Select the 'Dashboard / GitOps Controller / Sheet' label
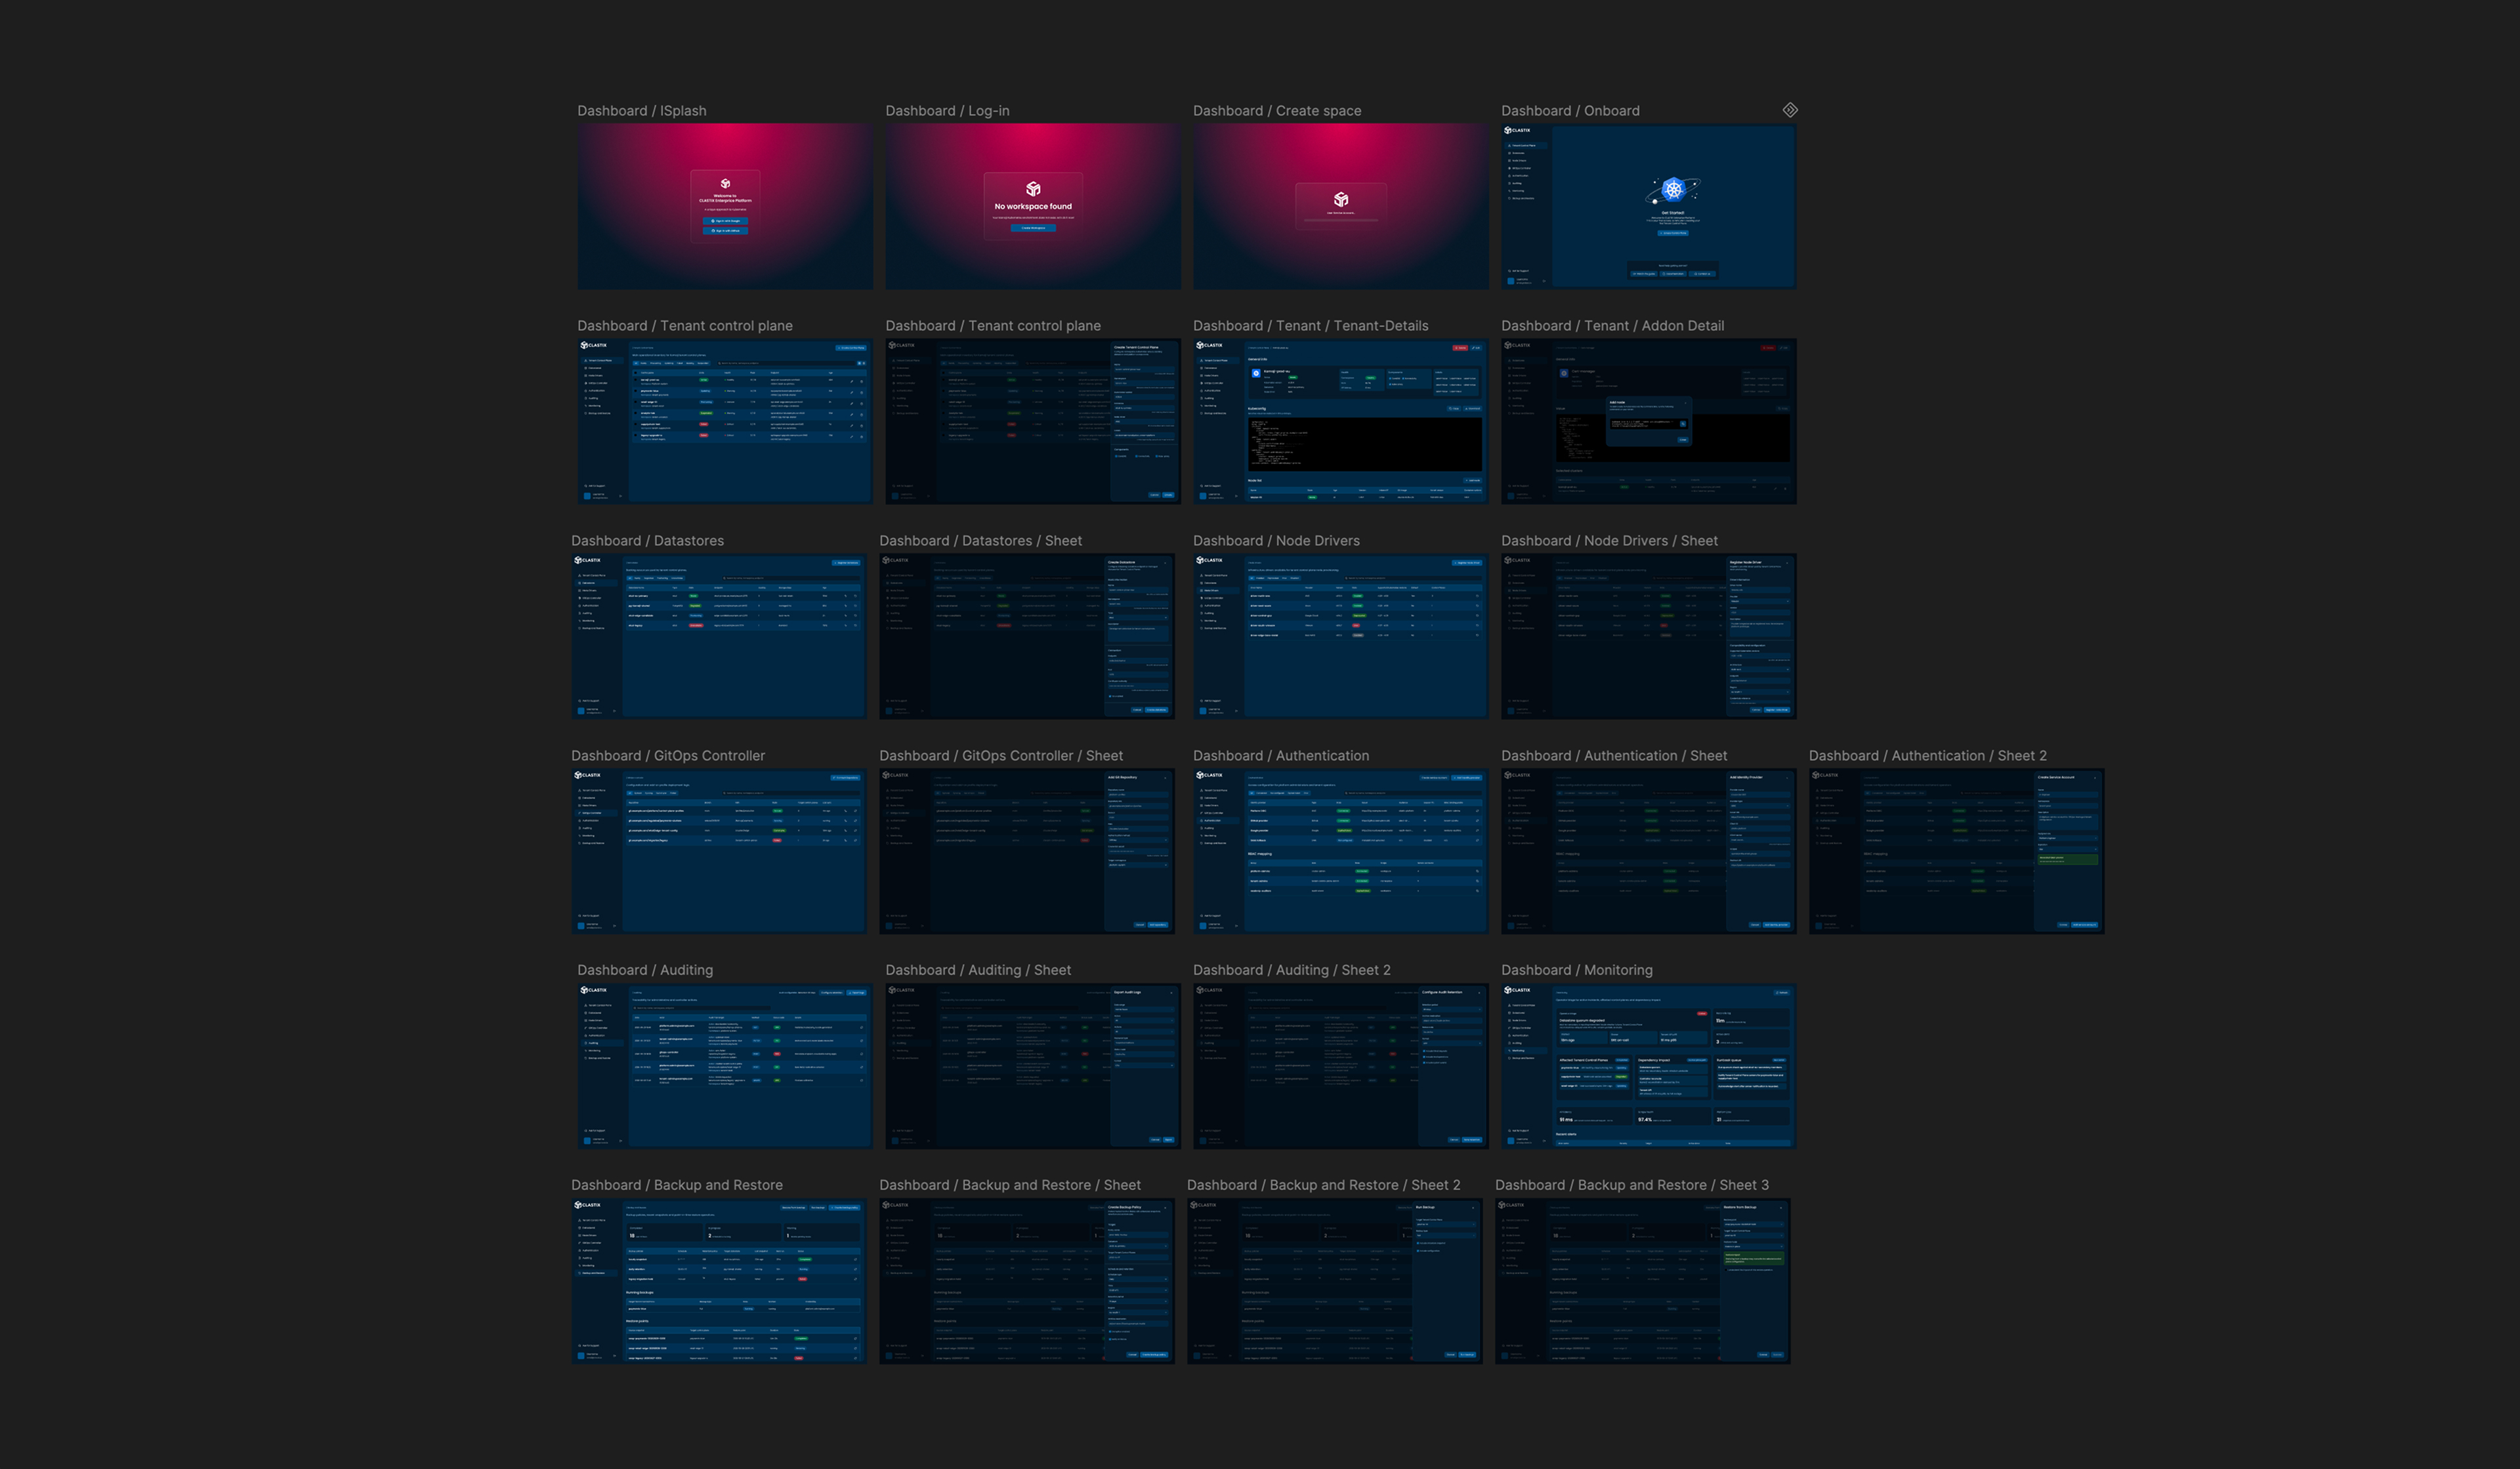Image resolution: width=2520 pixels, height=1469 pixels. coord(1001,756)
